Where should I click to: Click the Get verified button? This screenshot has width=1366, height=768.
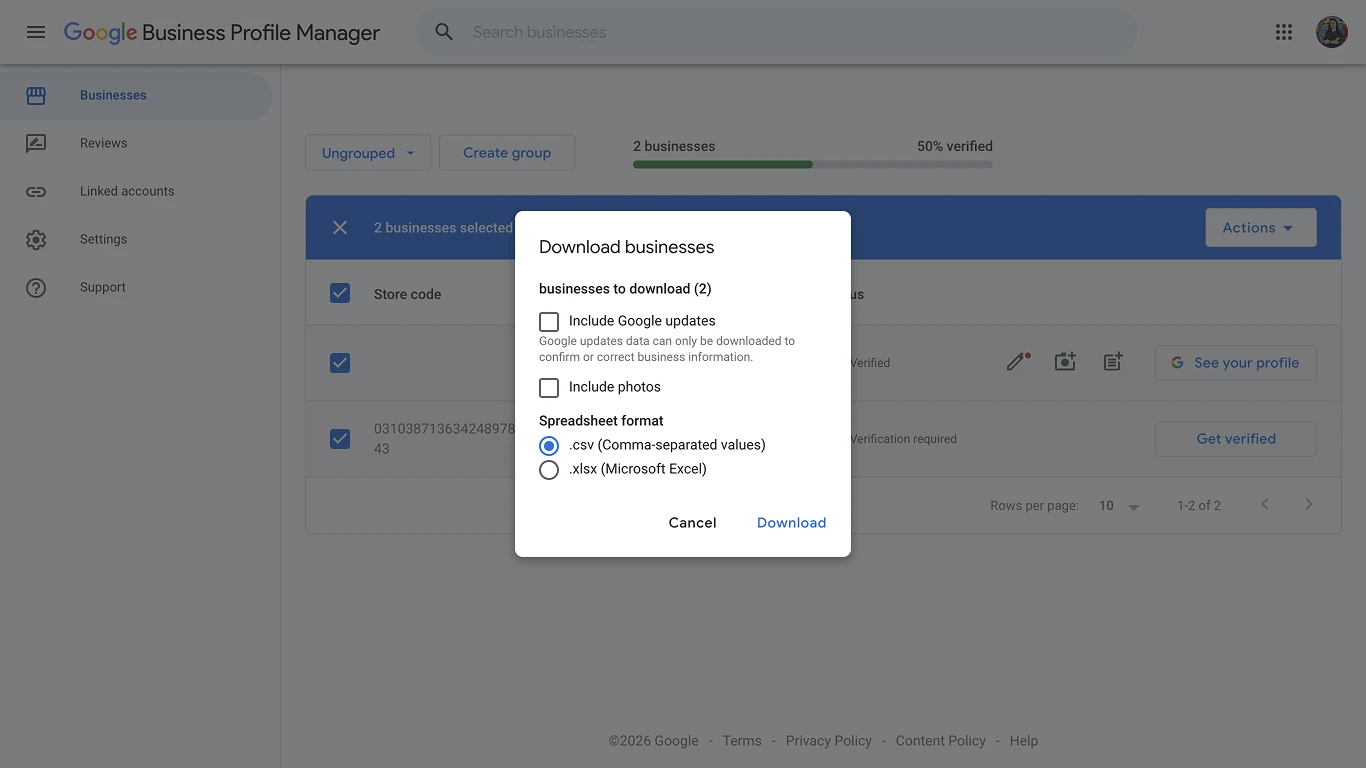point(1236,439)
